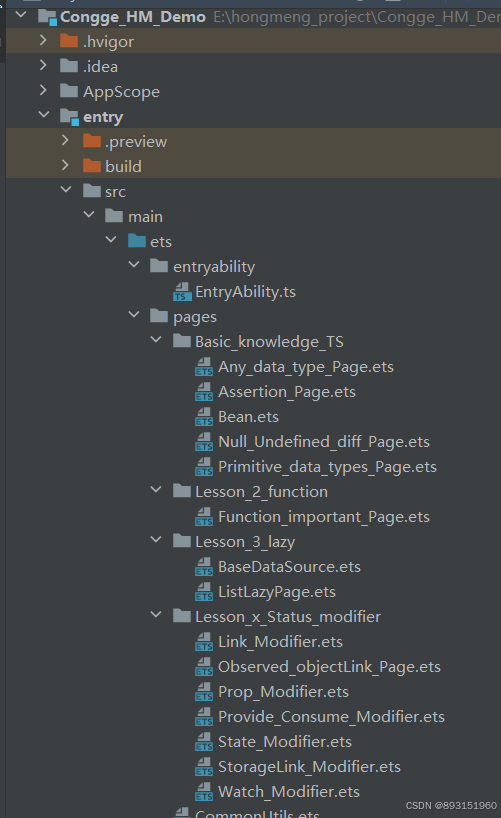501x818 pixels.
Task: Click the entryability folder icon
Action: click(159, 266)
